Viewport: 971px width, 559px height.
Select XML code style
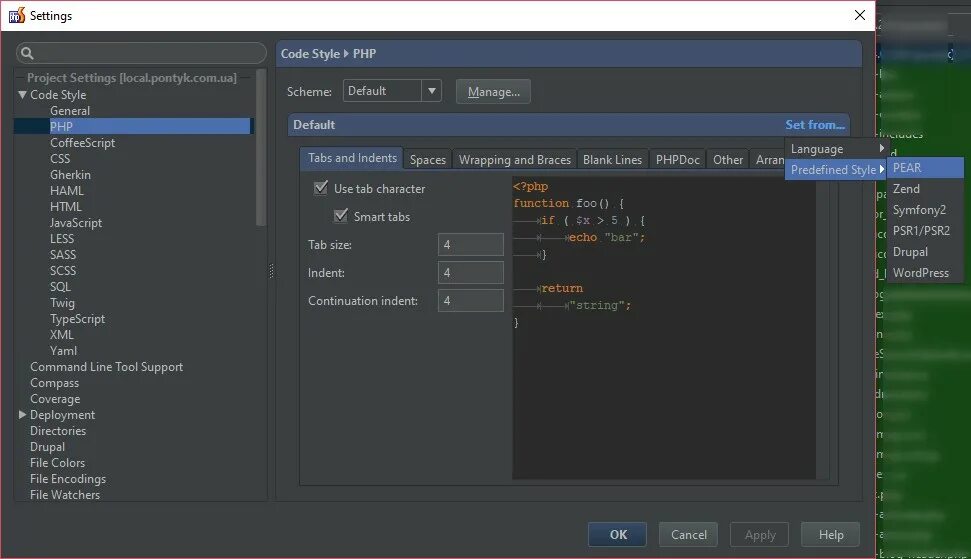(61, 334)
